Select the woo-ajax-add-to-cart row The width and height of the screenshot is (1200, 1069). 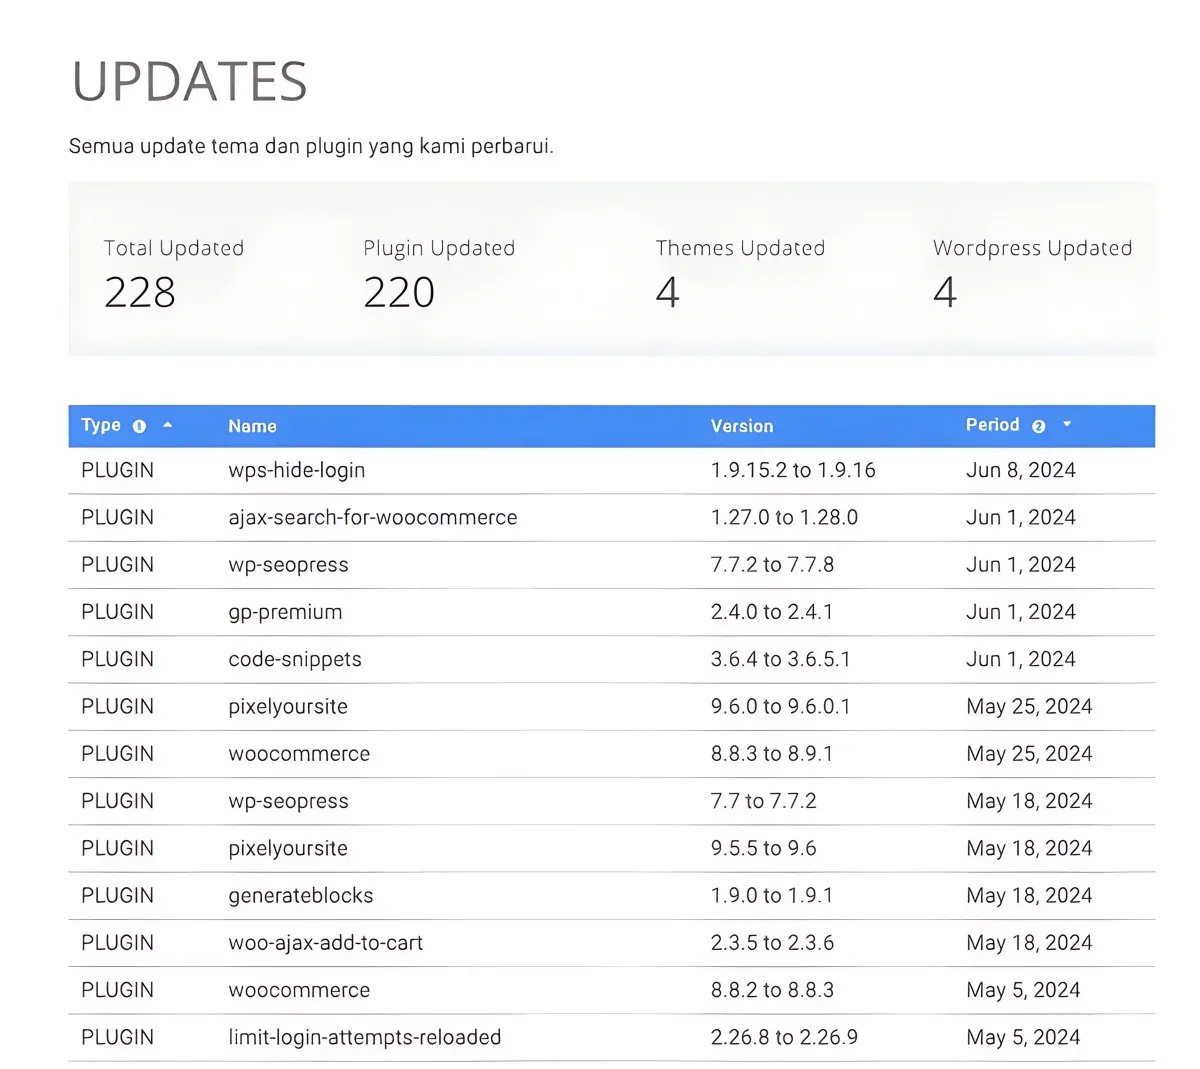click(611, 943)
